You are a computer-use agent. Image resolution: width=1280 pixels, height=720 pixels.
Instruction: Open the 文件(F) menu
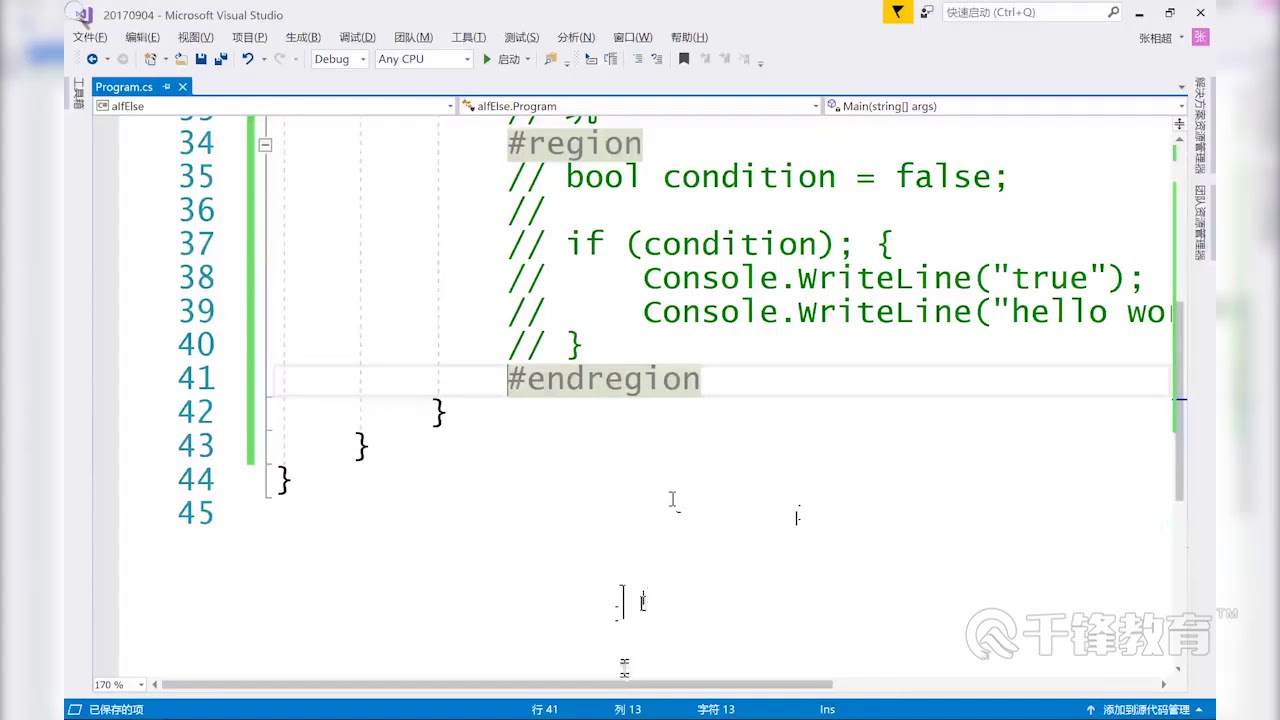click(90, 37)
